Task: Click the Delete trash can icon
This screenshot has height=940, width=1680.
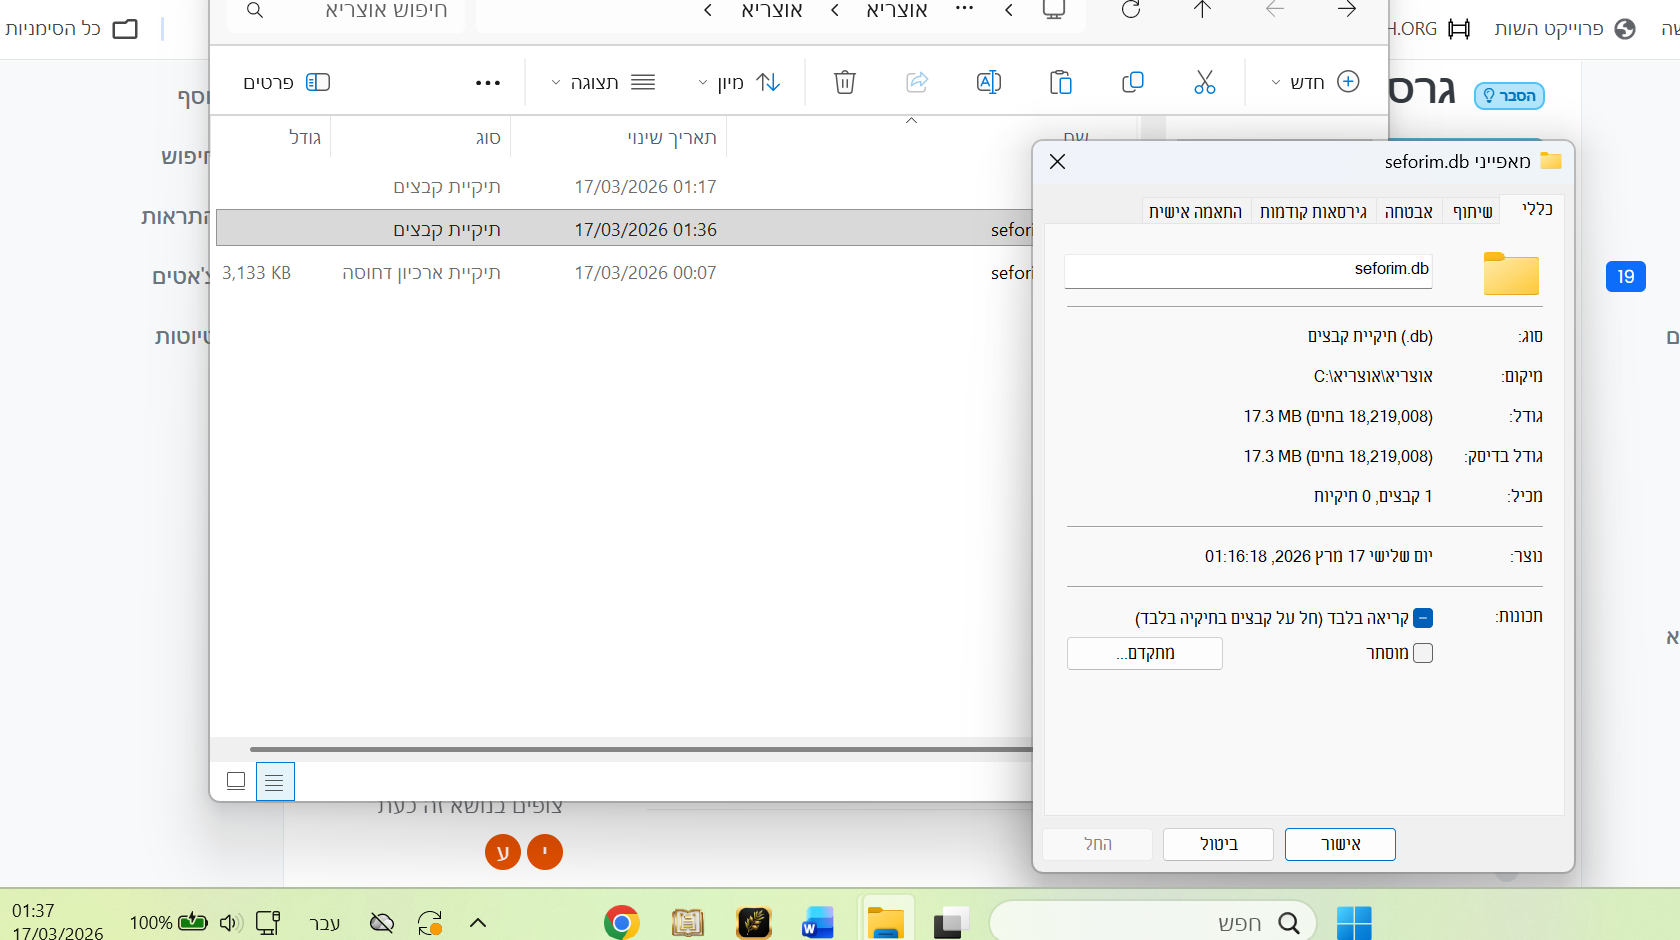Action: coord(845,82)
